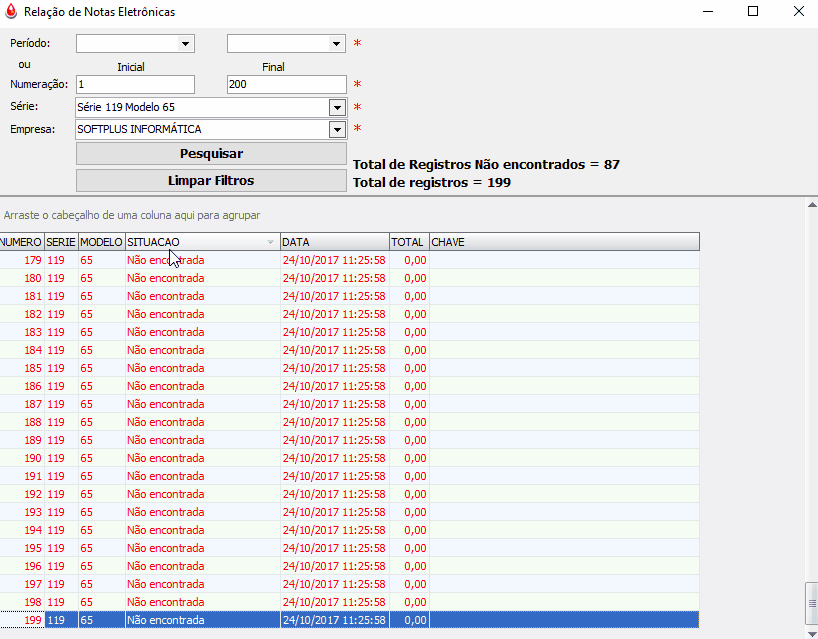The image size is (818, 639).
Task: Minimize the Relação de Notas Eletrônicas window
Action: [x=708, y=11]
